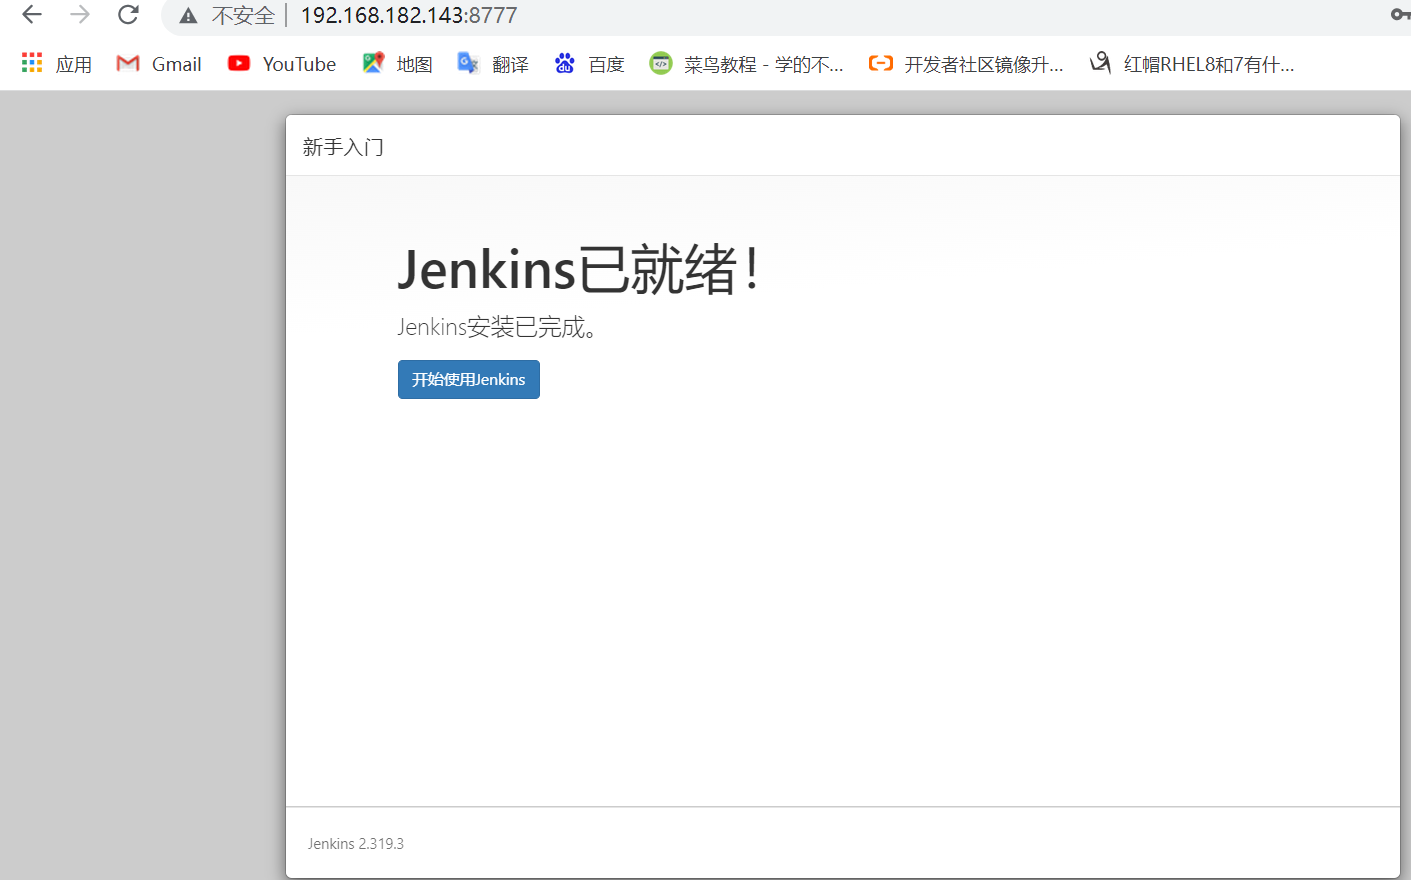Click the 应用 apps shortcut
Viewport: 1411px width, 880px height.
[x=56, y=63]
